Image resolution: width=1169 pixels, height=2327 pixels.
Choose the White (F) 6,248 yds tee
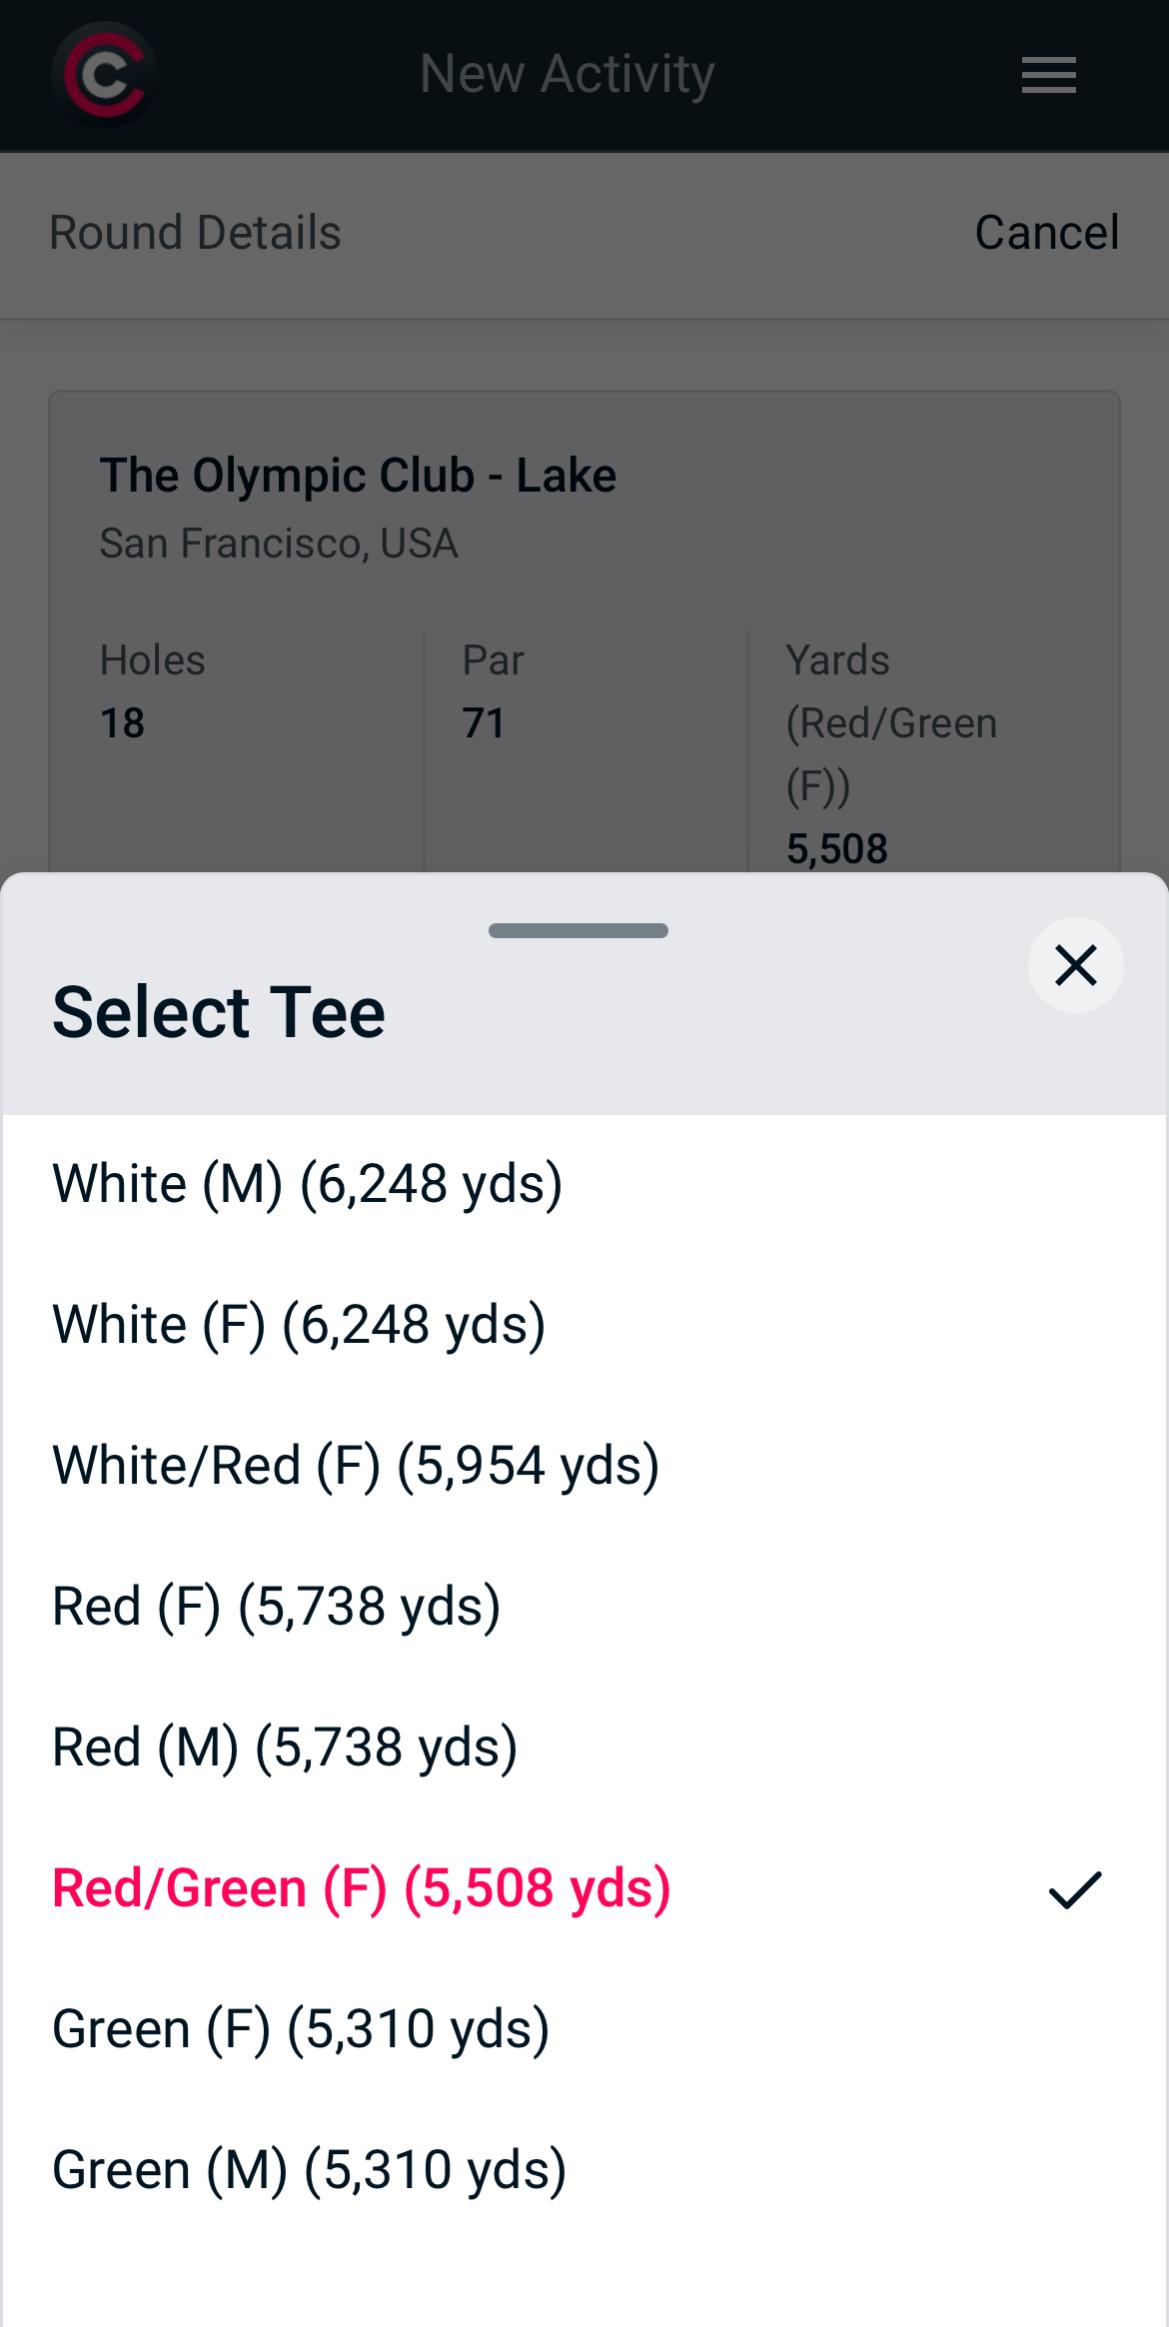(x=299, y=1325)
